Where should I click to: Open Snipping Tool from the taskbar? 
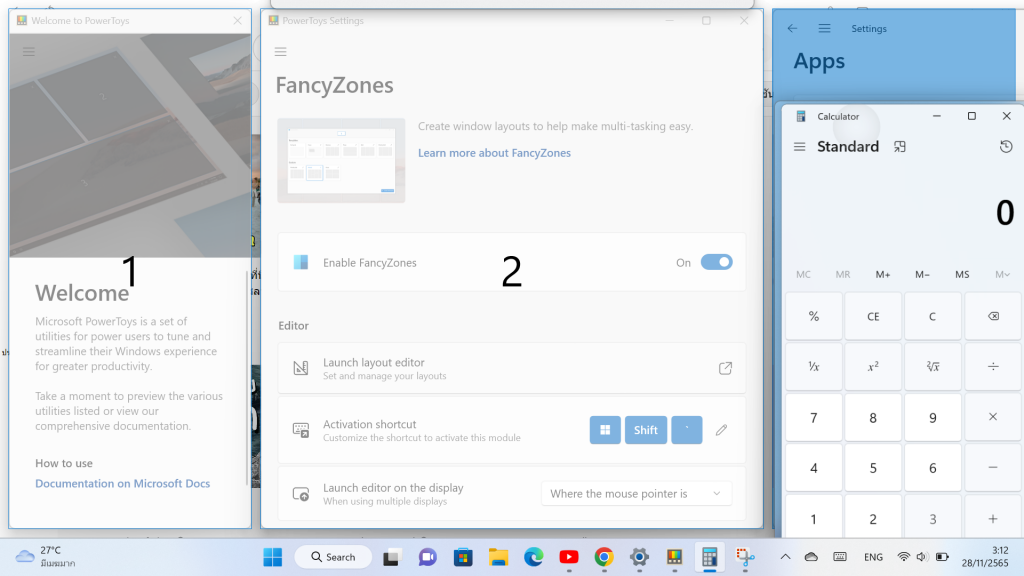tap(745, 557)
